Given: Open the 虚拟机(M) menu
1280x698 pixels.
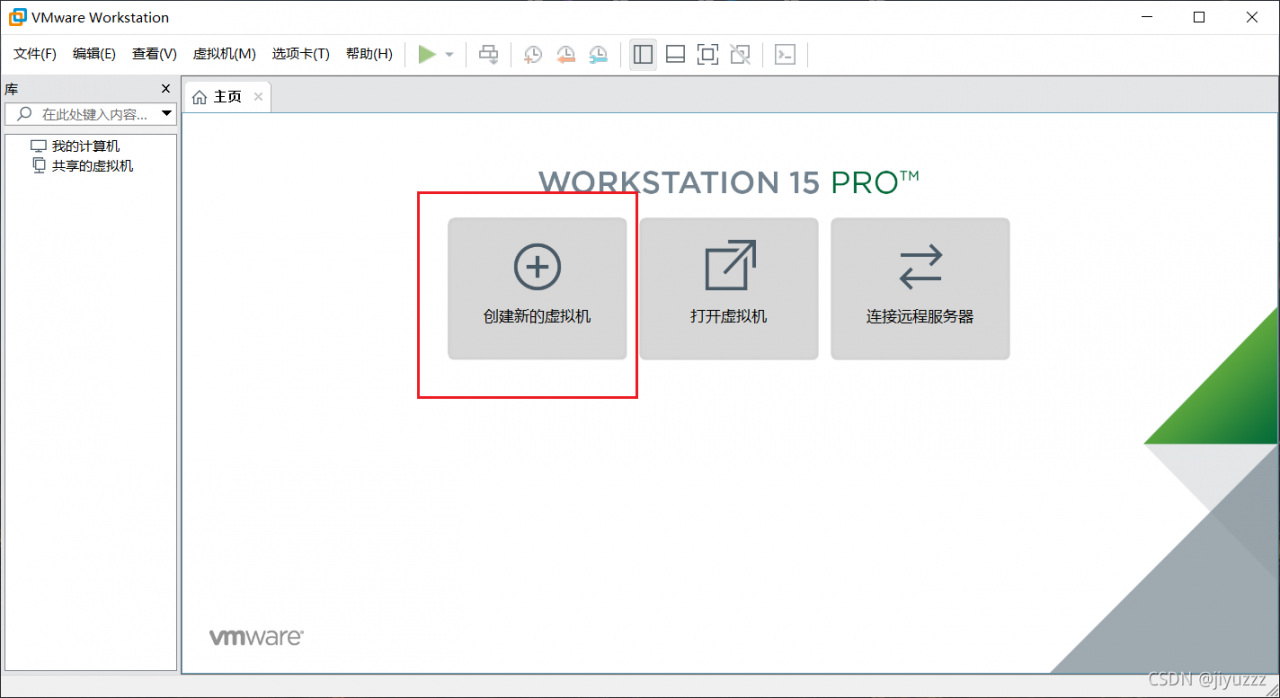Looking at the screenshot, I should 224,53.
